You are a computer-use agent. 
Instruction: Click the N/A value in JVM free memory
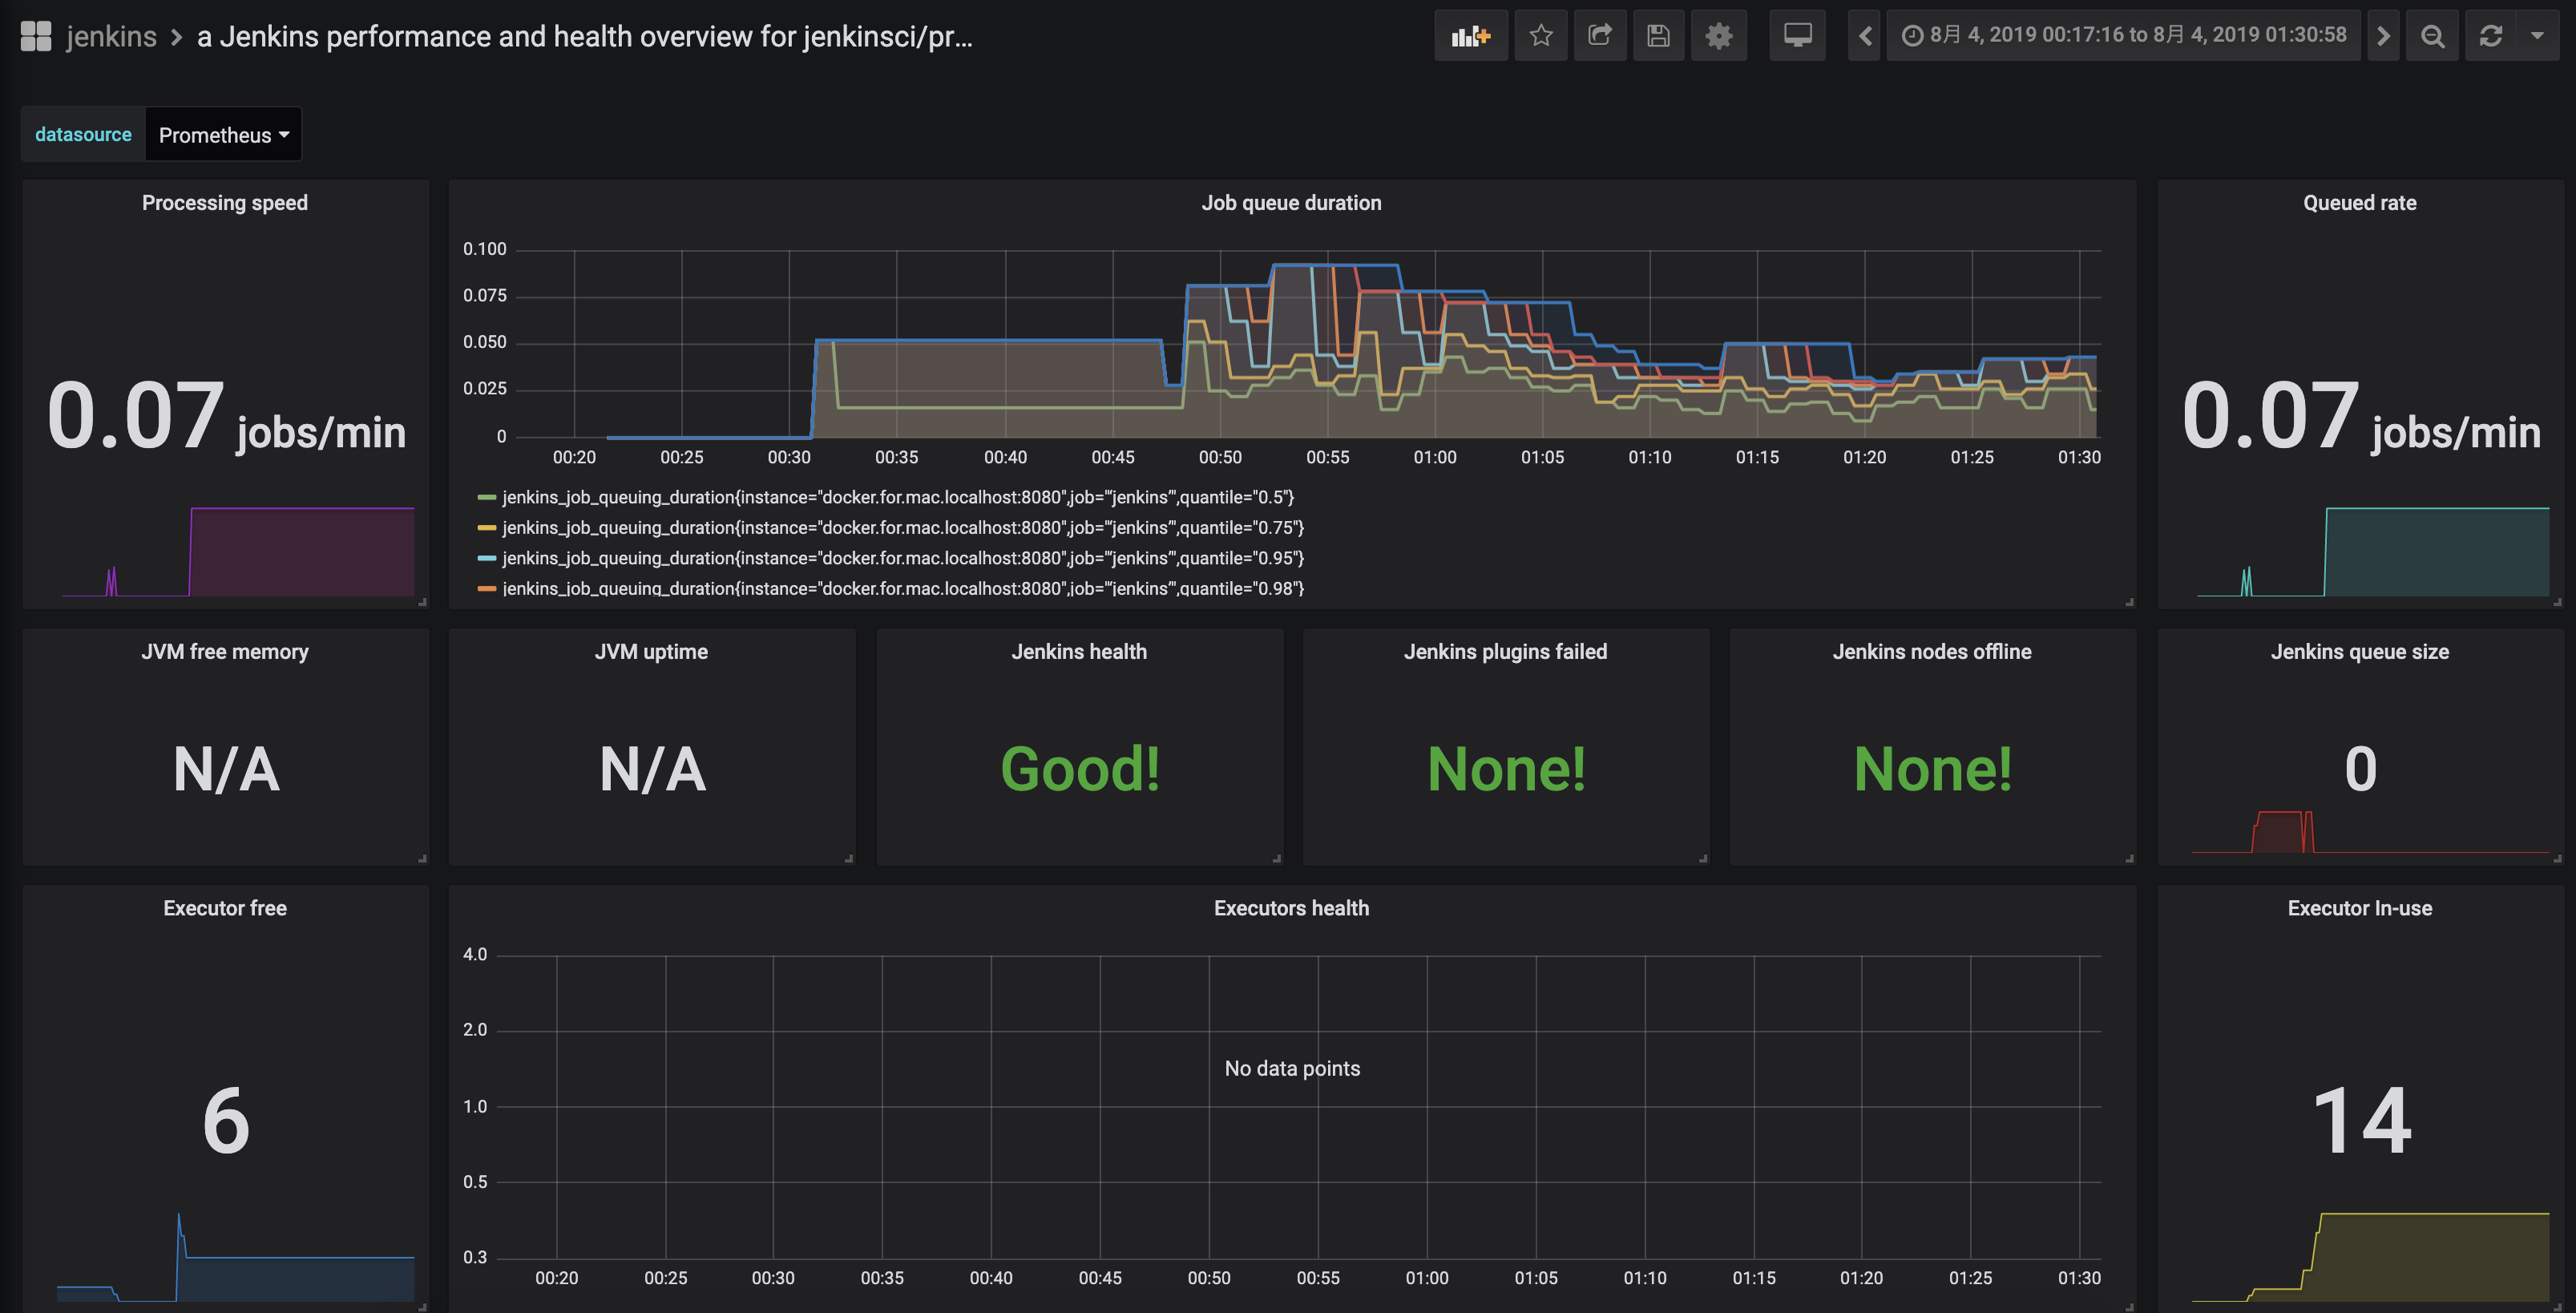tap(226, 769)
